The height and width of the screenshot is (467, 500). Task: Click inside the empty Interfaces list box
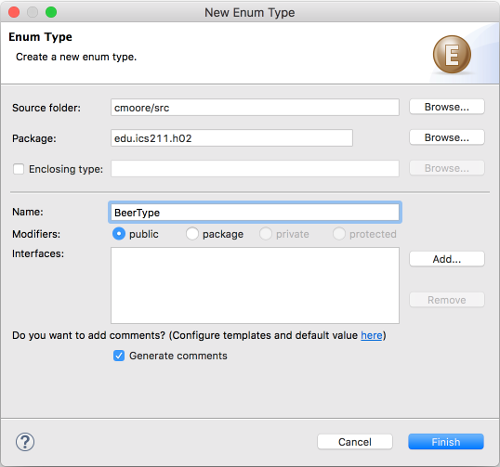(x=255, y=285)
